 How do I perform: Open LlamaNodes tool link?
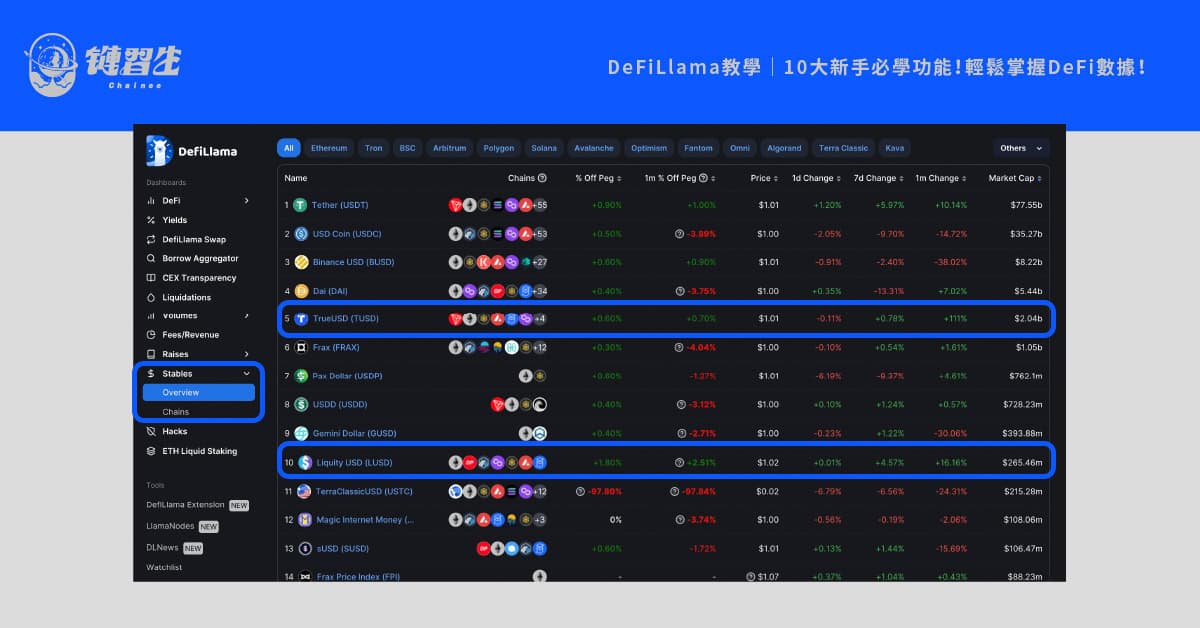pyautogui.click(x=170, y=526)
